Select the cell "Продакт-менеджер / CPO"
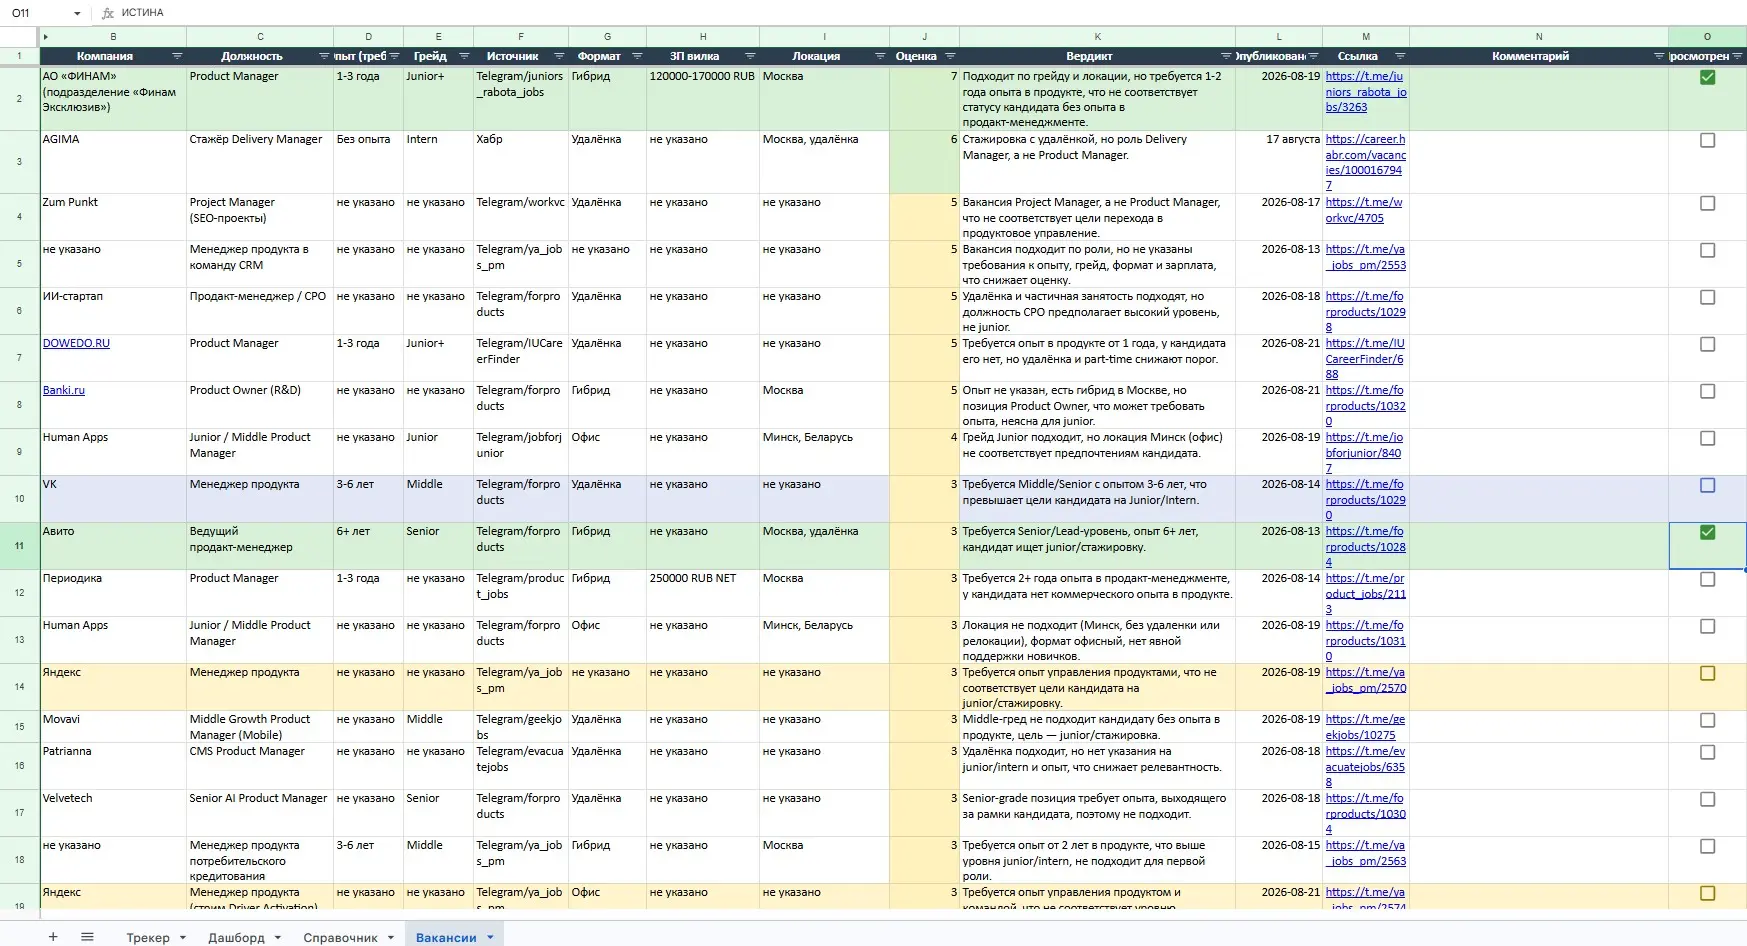This screenshot has height=946, width=1747. tap(260, 311)
